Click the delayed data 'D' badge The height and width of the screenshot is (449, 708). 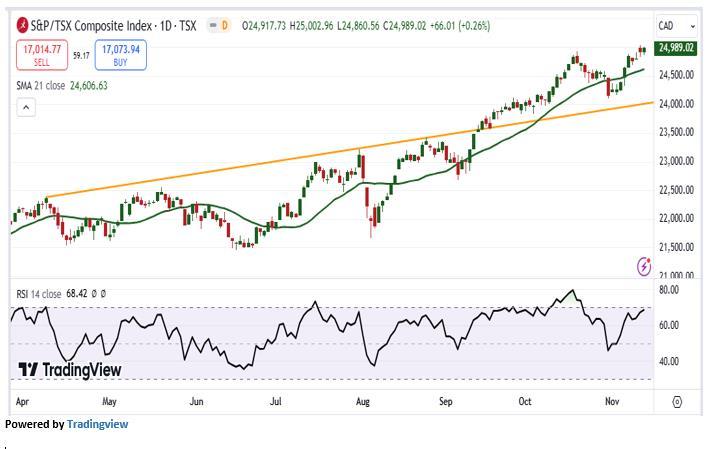tap(224, 25)
